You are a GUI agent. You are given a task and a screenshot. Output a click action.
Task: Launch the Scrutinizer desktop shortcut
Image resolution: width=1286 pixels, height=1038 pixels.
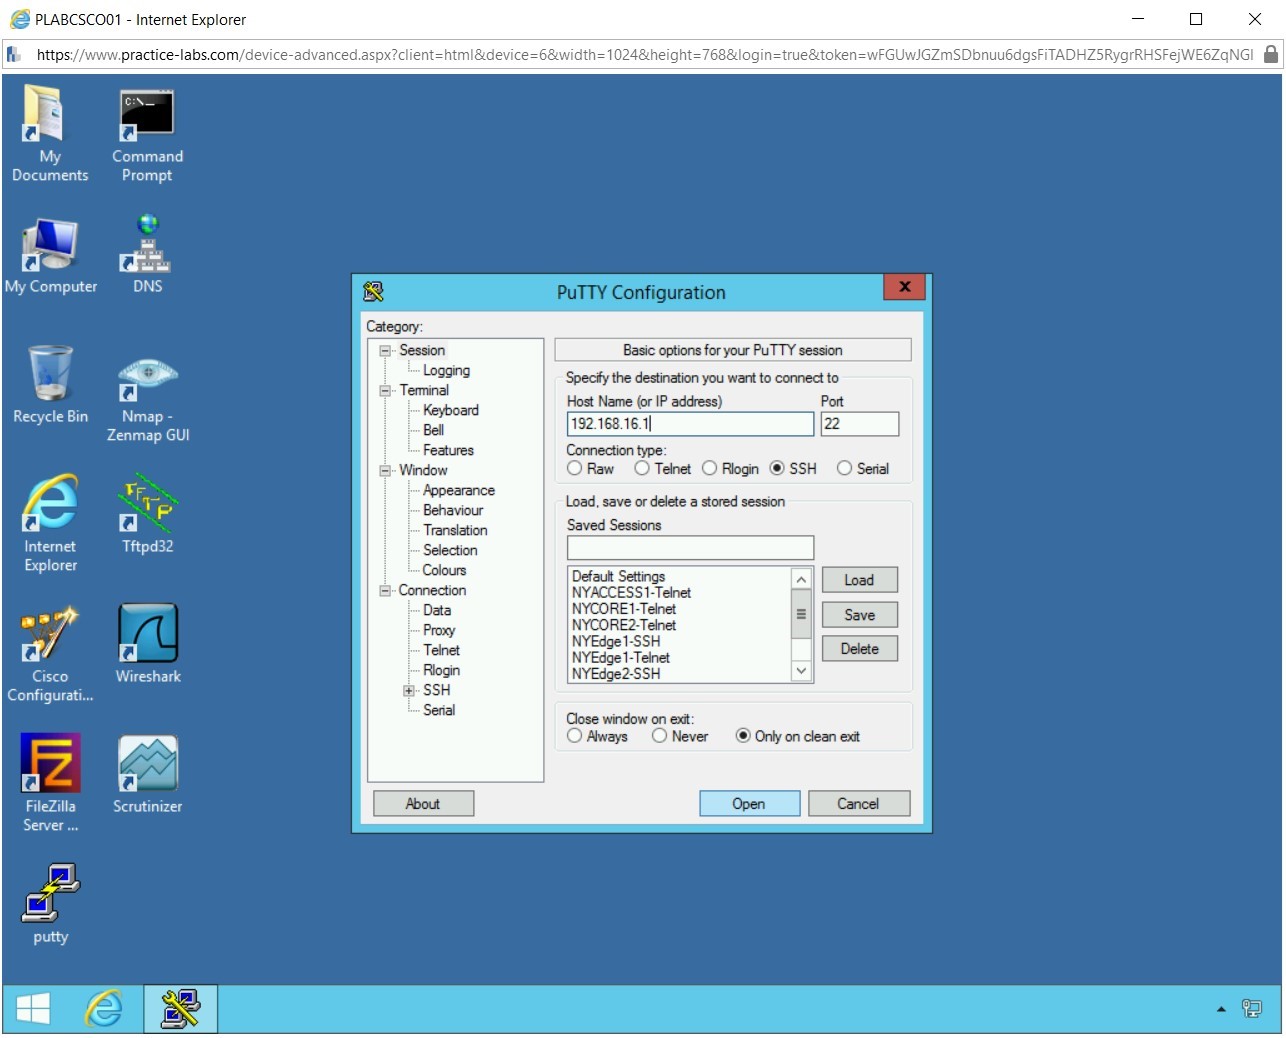point(147,775)
